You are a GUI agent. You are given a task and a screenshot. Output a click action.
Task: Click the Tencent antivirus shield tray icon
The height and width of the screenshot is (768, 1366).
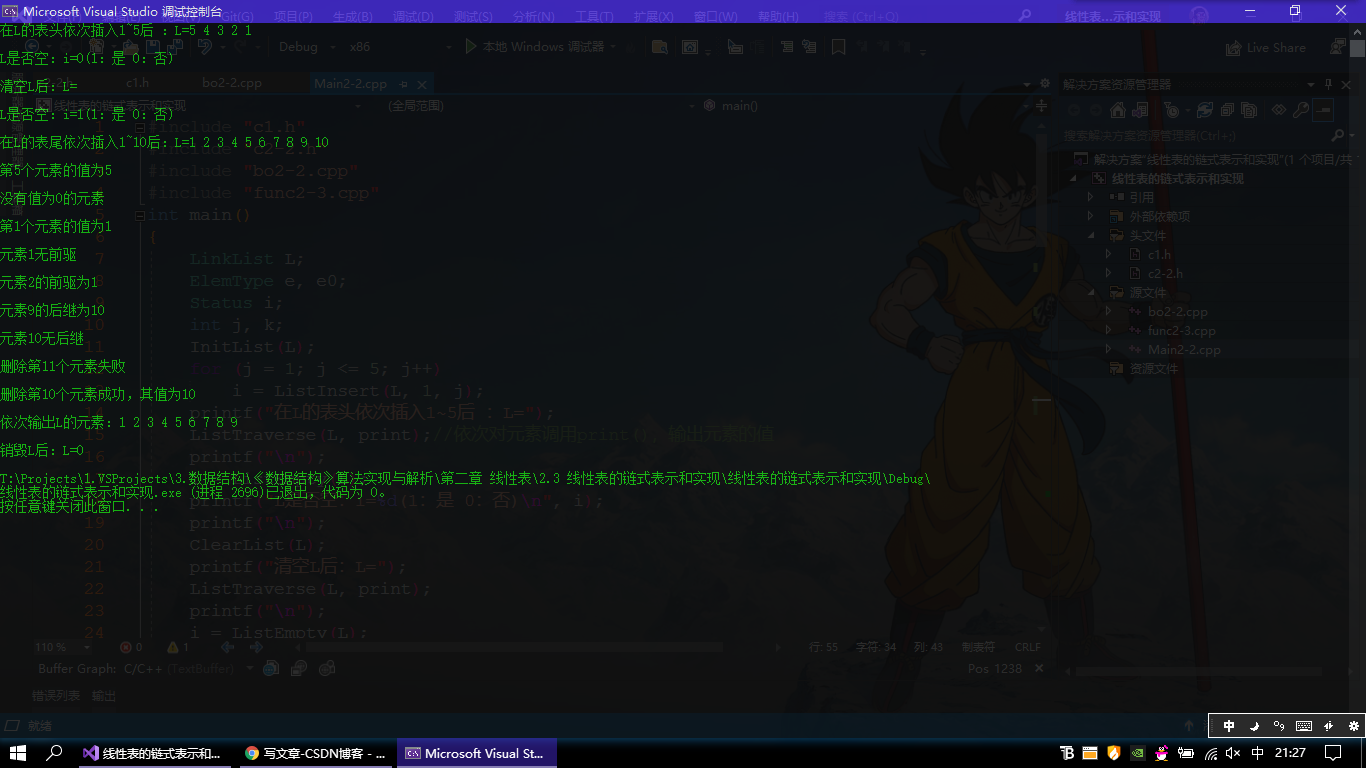1114,753
